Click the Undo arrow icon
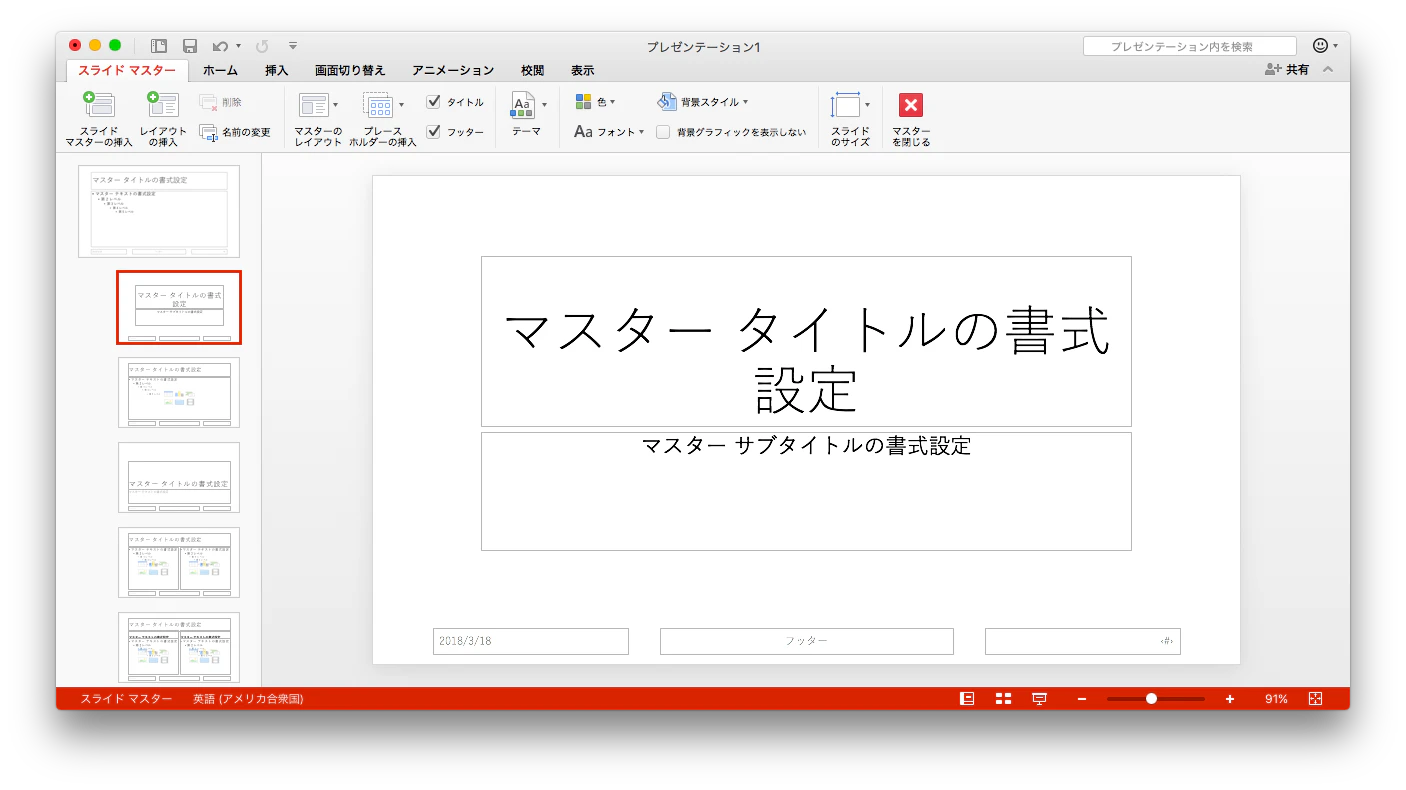1406x790 pixels. click(220, 46)
